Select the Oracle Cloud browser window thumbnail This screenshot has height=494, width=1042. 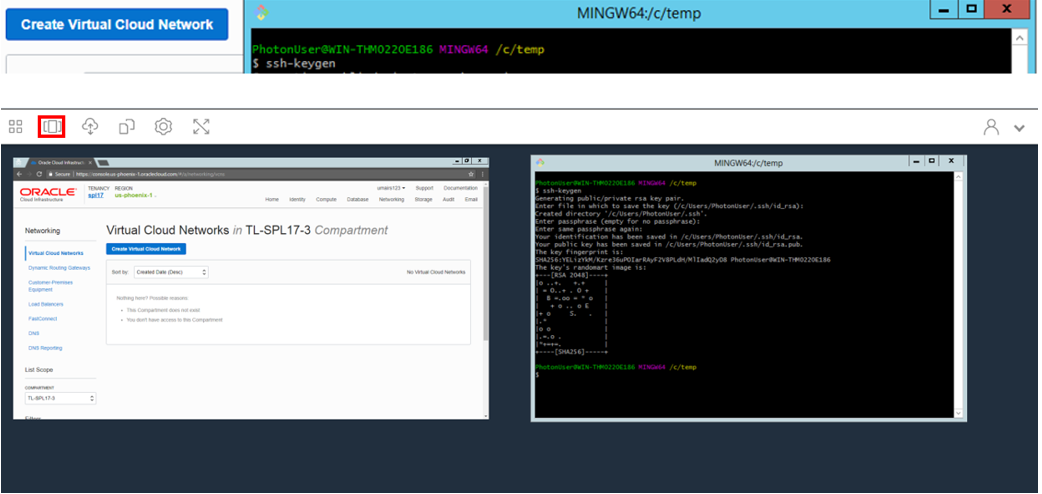[x=251, y=289]
